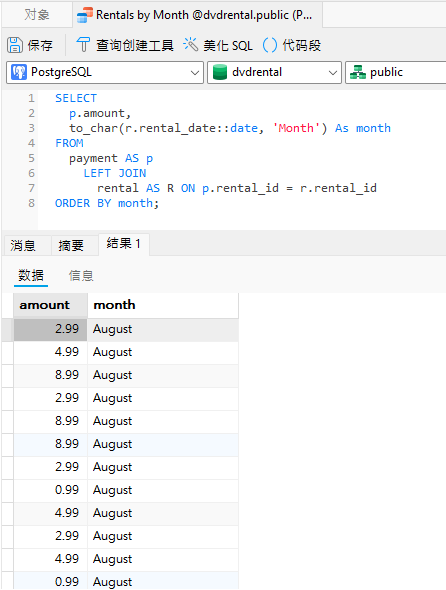Switch to the 消息 tab
The image size is (446, 590).
[x=23, y=246]
